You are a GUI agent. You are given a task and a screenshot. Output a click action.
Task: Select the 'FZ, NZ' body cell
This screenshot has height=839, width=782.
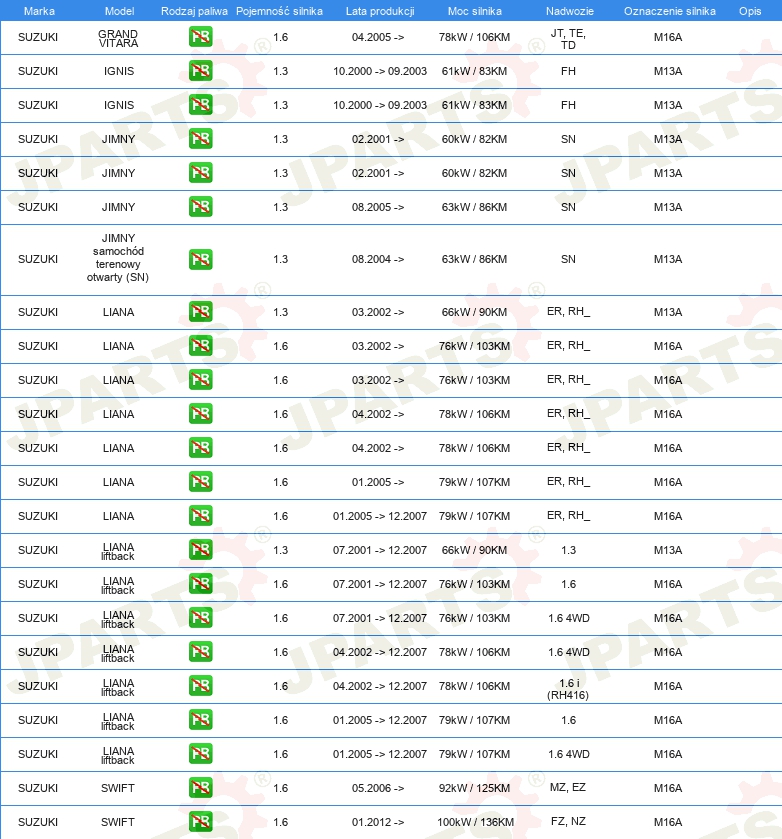[568, 821]
